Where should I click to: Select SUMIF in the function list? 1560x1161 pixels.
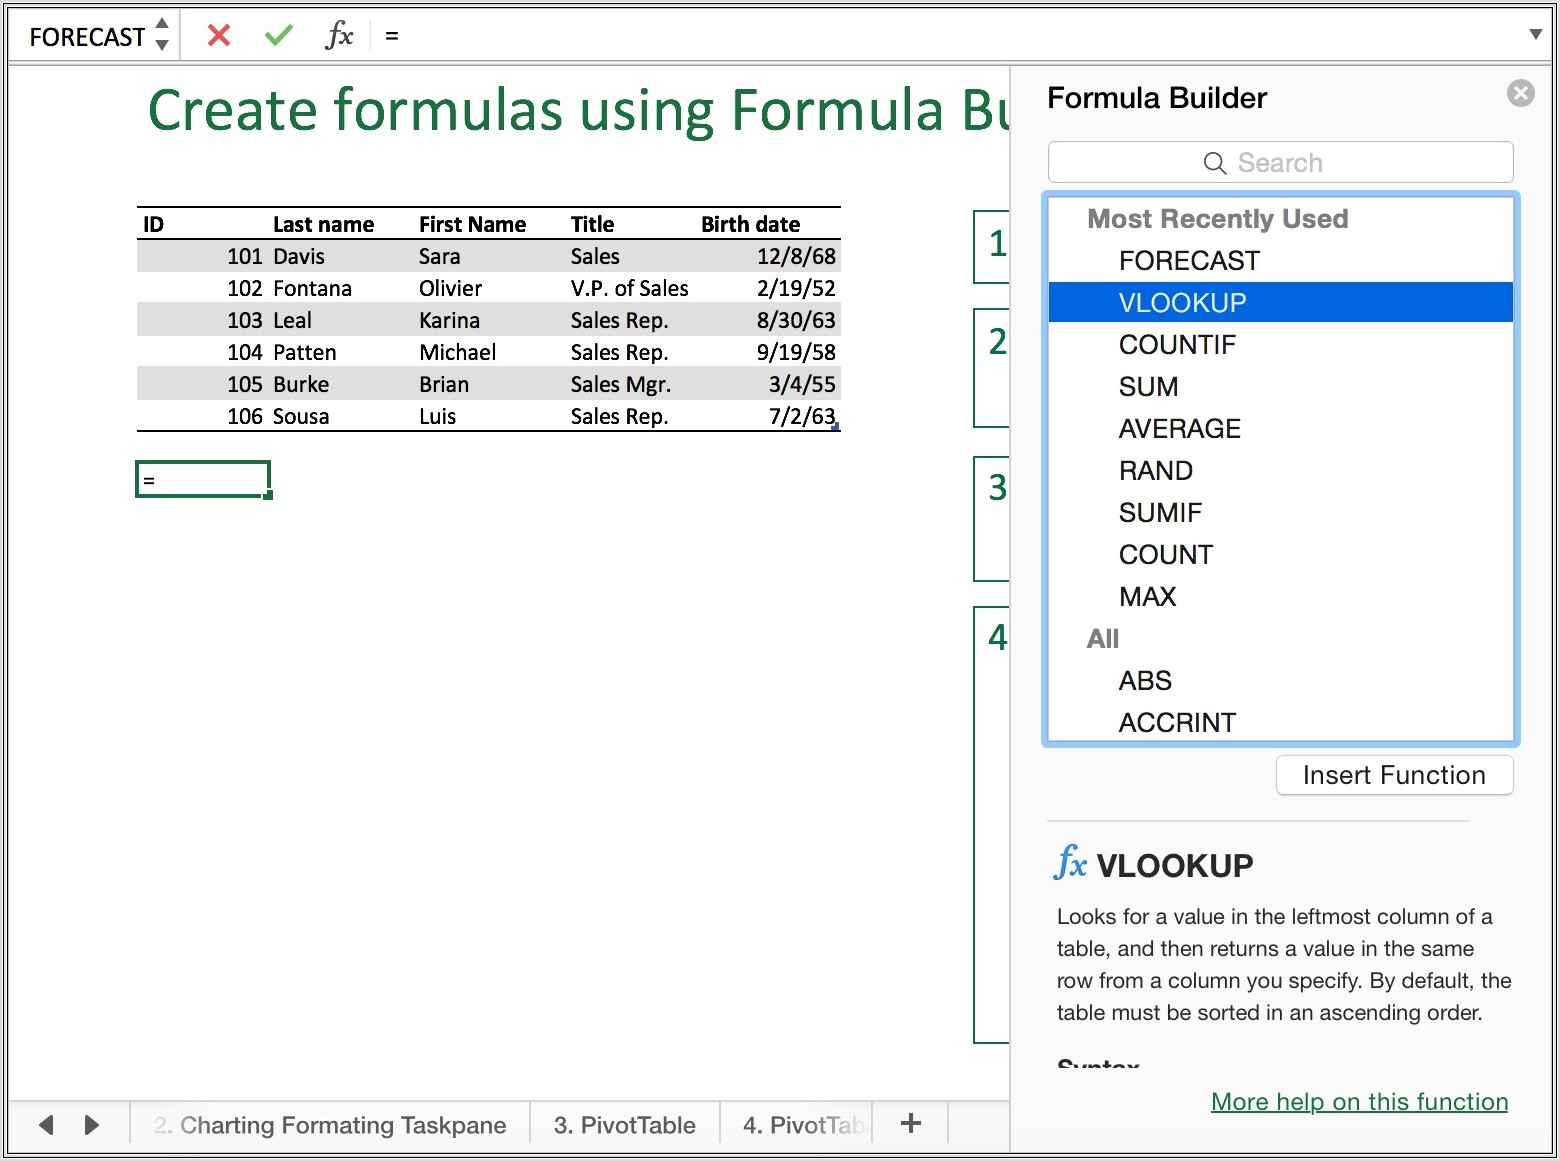[x=1280, y=513]
